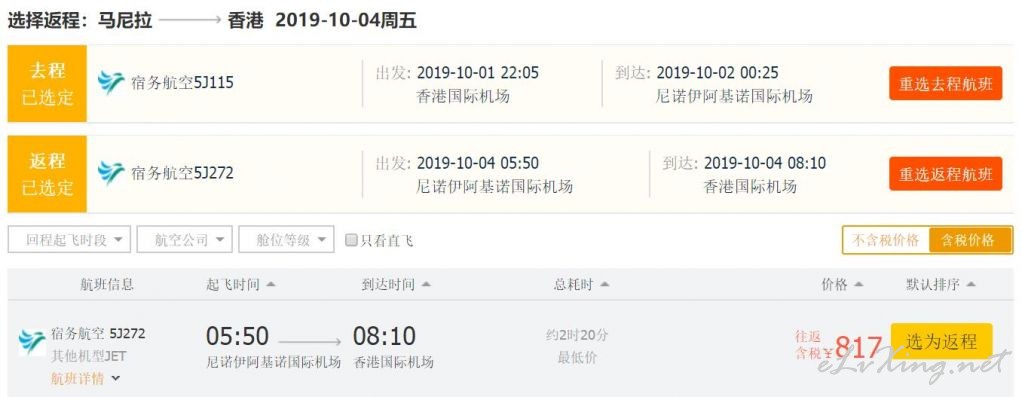Sort by total duration using 总耗时 arrow
Image resolution: width=1022 pixels, height=397 pixels.
coord(604,285)
